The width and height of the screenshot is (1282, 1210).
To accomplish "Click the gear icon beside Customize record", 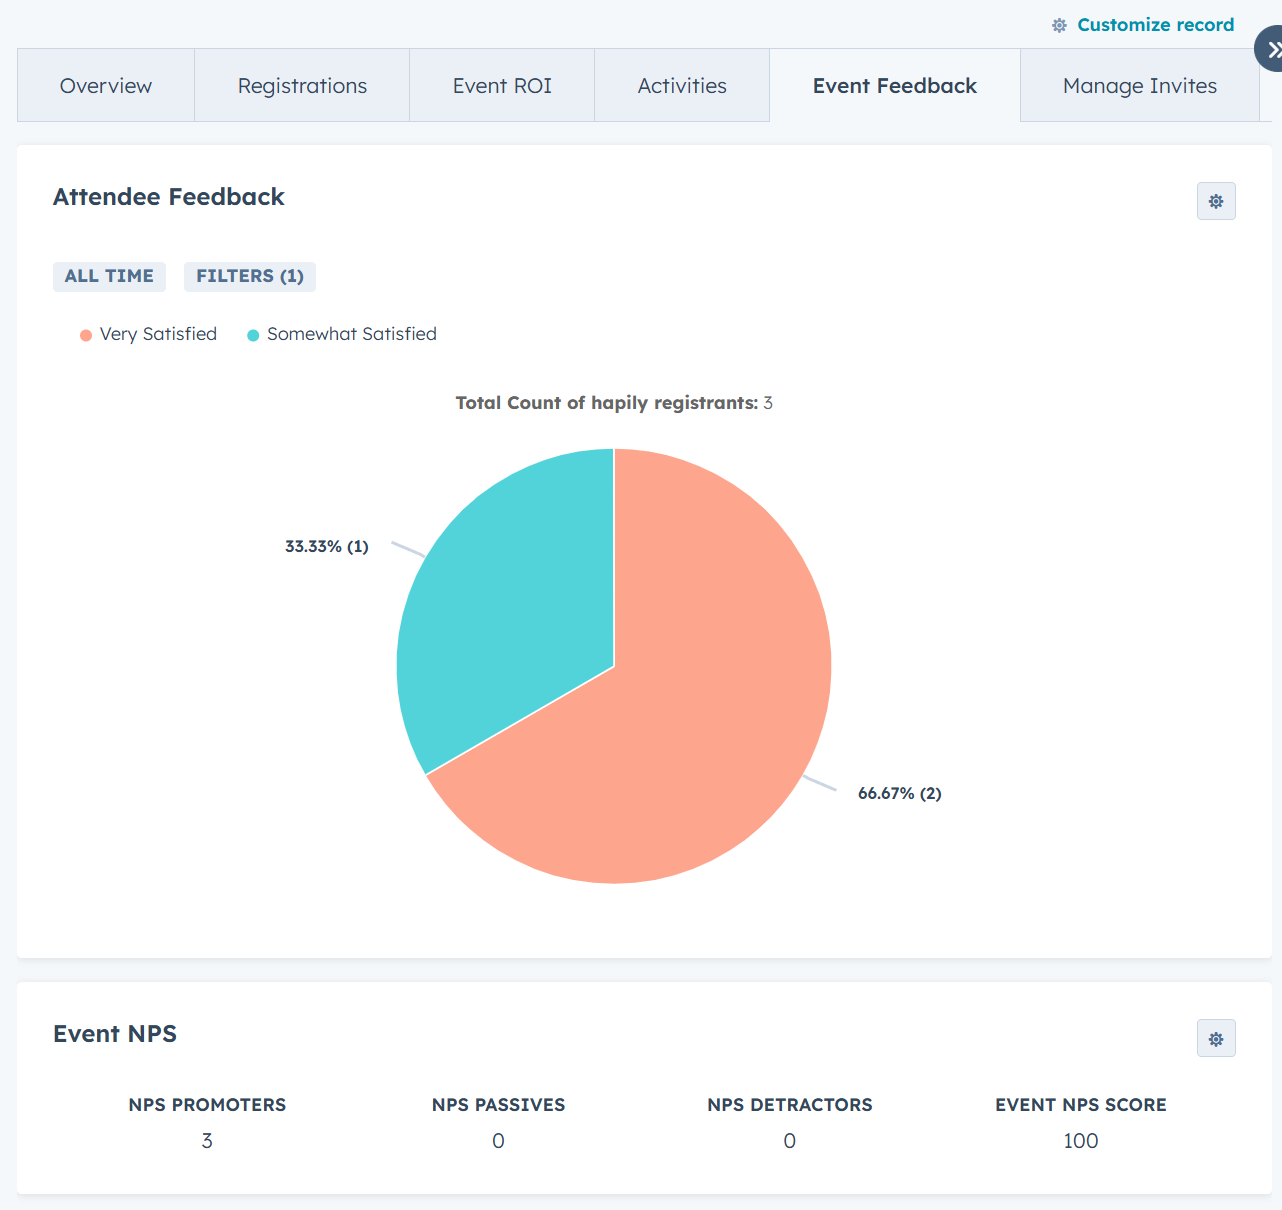I will 1058,25.
